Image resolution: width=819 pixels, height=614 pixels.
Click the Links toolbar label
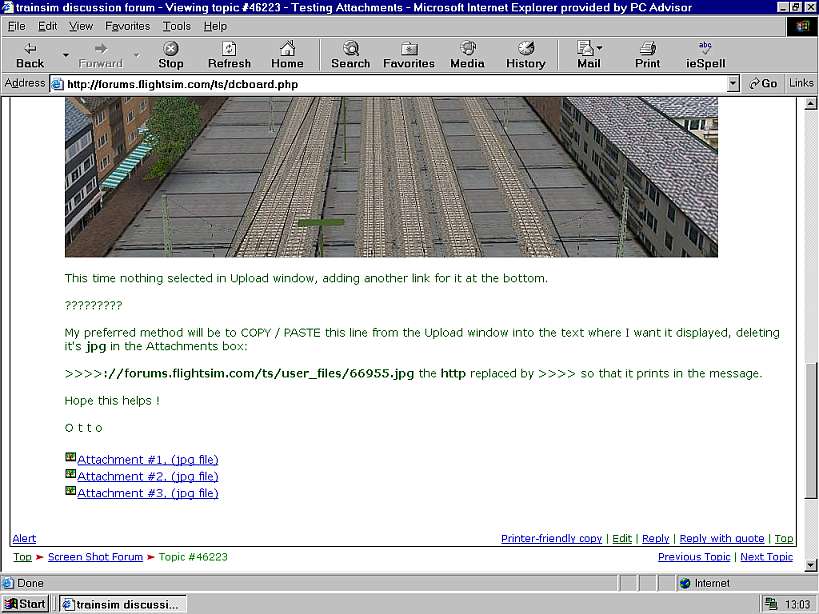(x=801, y=83)
